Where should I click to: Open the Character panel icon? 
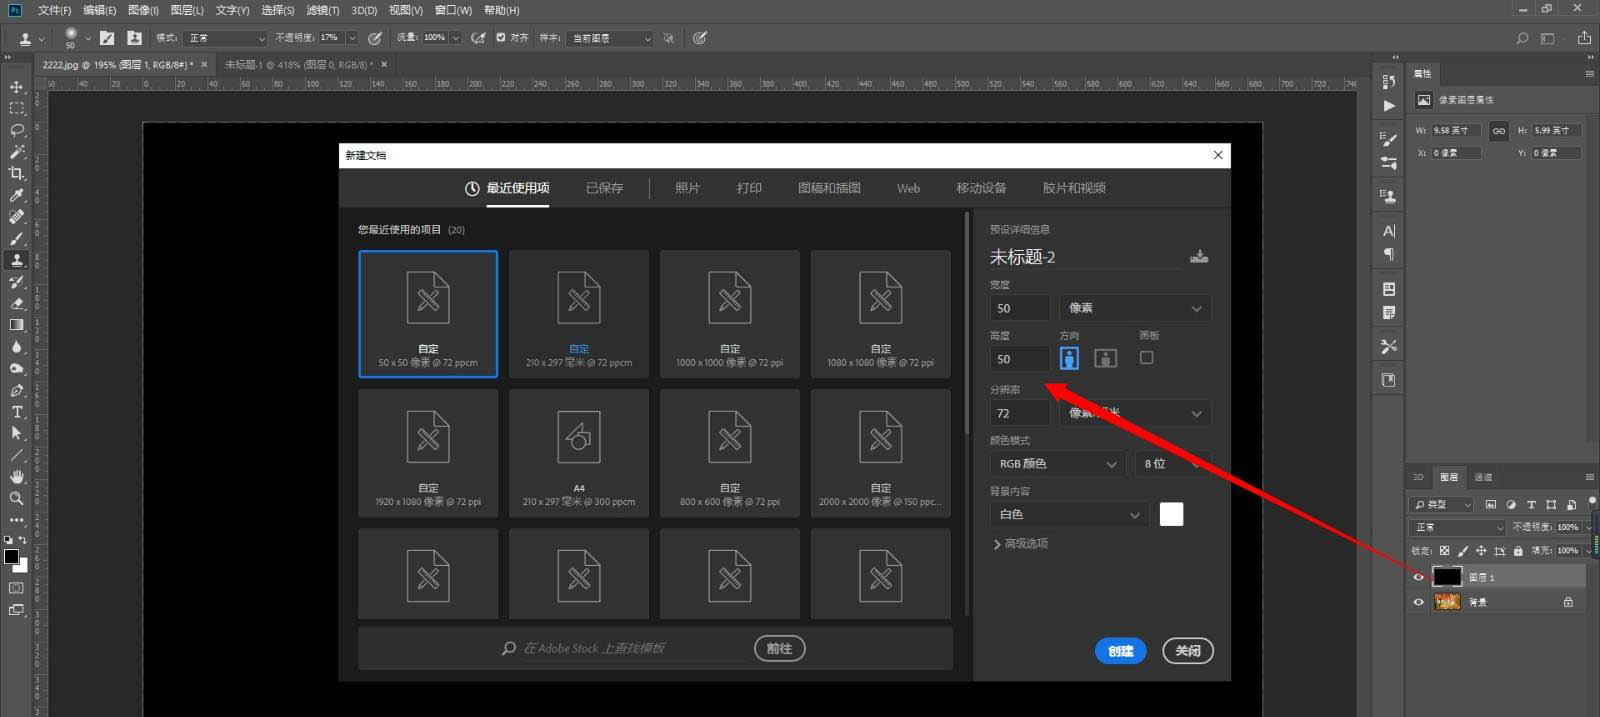[x=1388, y=231]
